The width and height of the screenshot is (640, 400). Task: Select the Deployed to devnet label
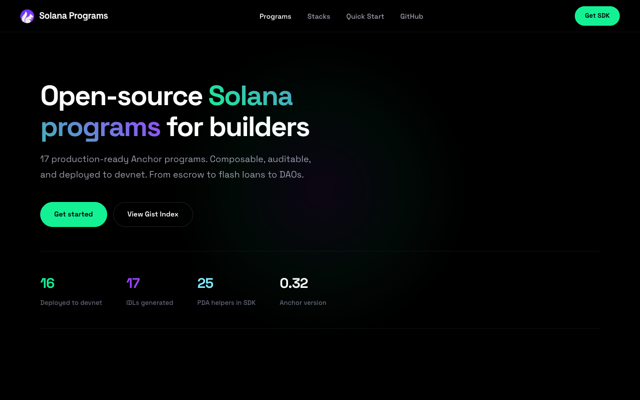(x=71, y=303)
